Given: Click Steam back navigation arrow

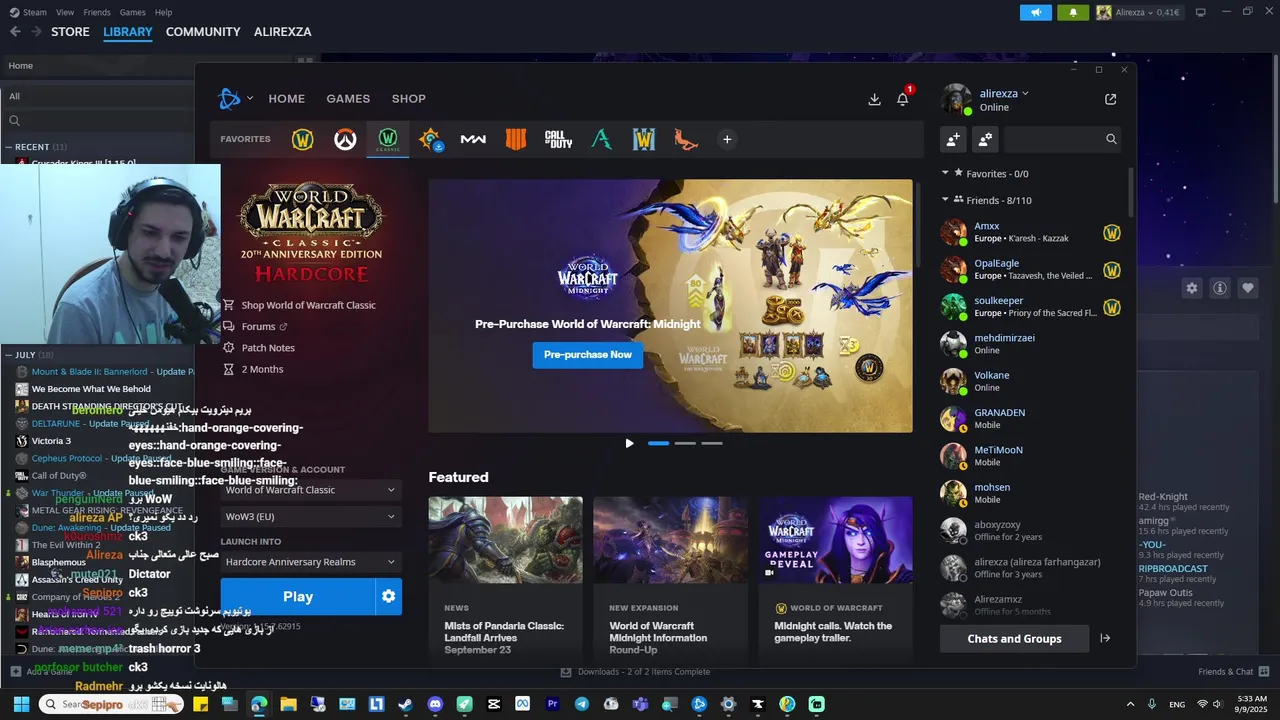Looking at the screenshot, I should point(15,31).
